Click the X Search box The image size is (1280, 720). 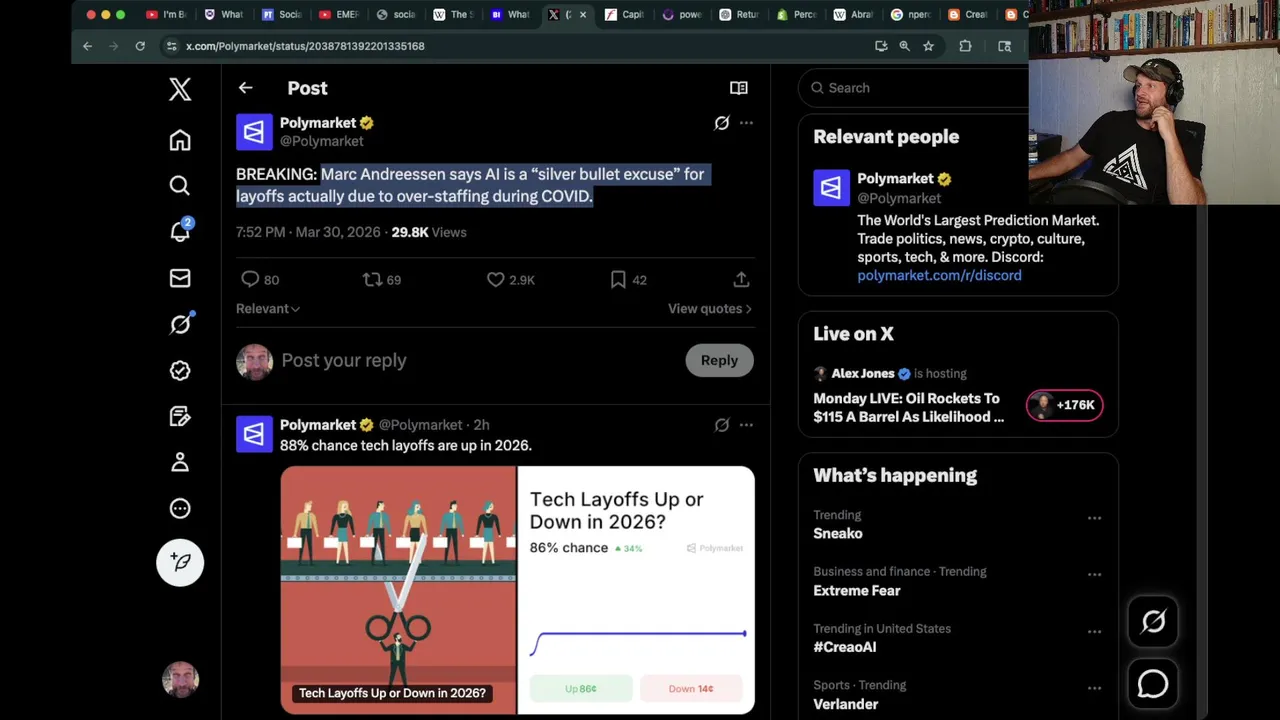(915, 88)
